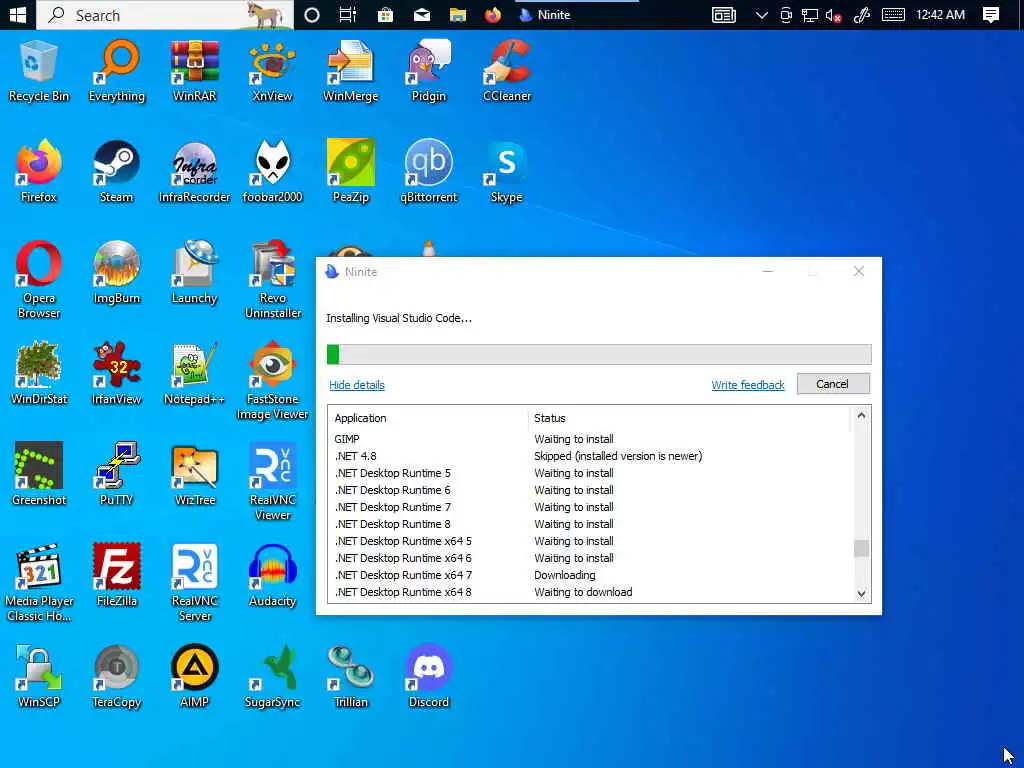
Task: Select the Opera Browser desktop icon
Action: click(x=39, y=280)
